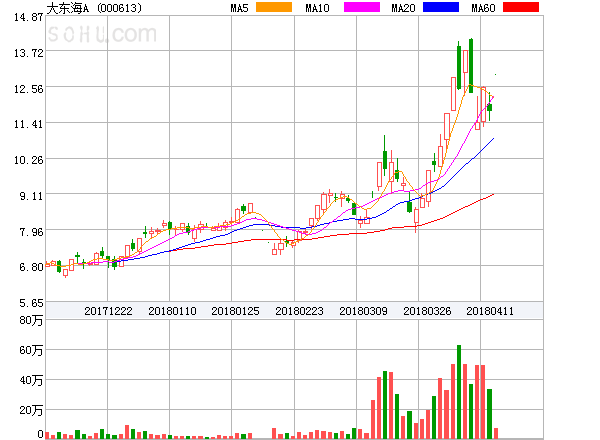The height and width of the screenshot is (440, 600).
Task: Click the 10.26 price axis label
Action: [29, 160]
